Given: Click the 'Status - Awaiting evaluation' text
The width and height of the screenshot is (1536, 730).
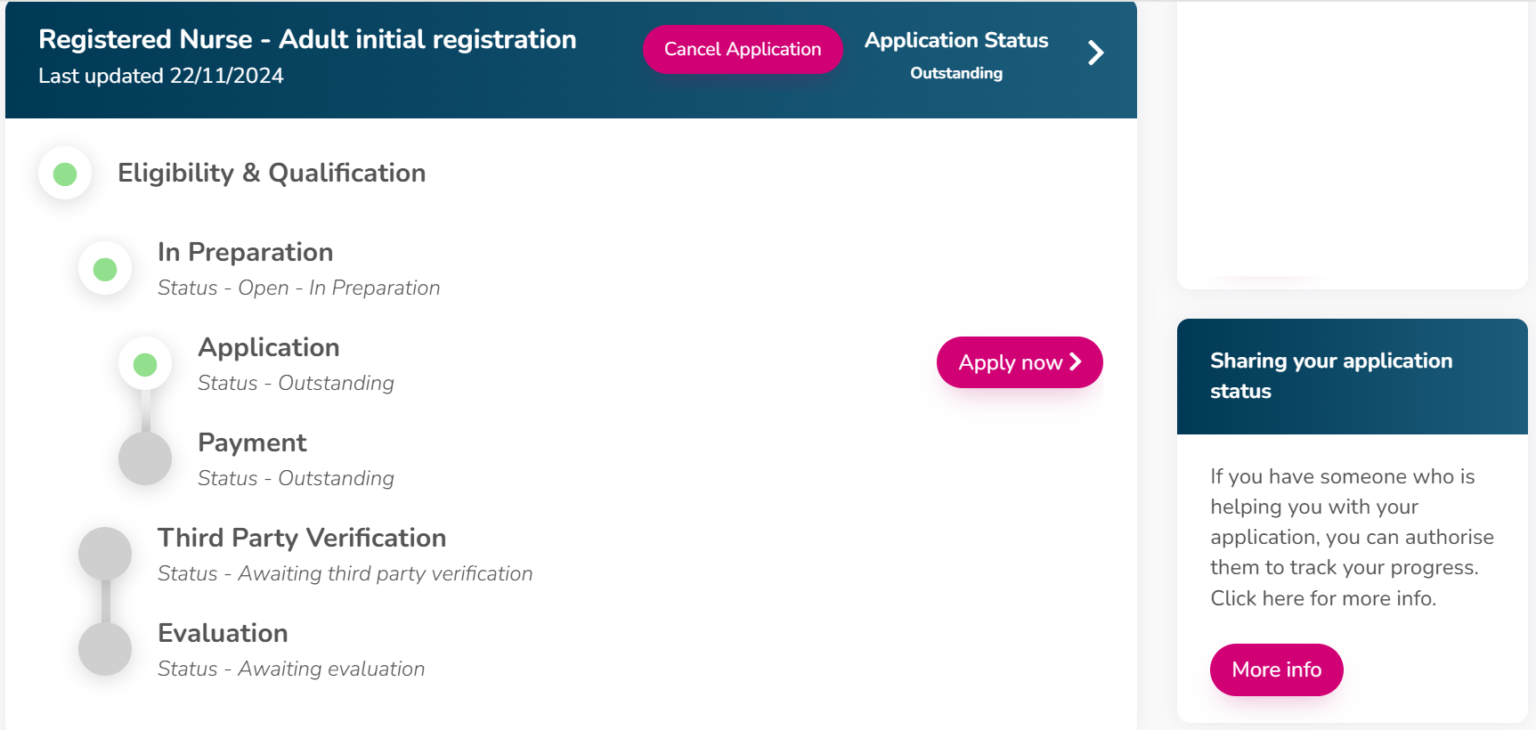Looking at the screenshot, I should (x=290, y=668).
